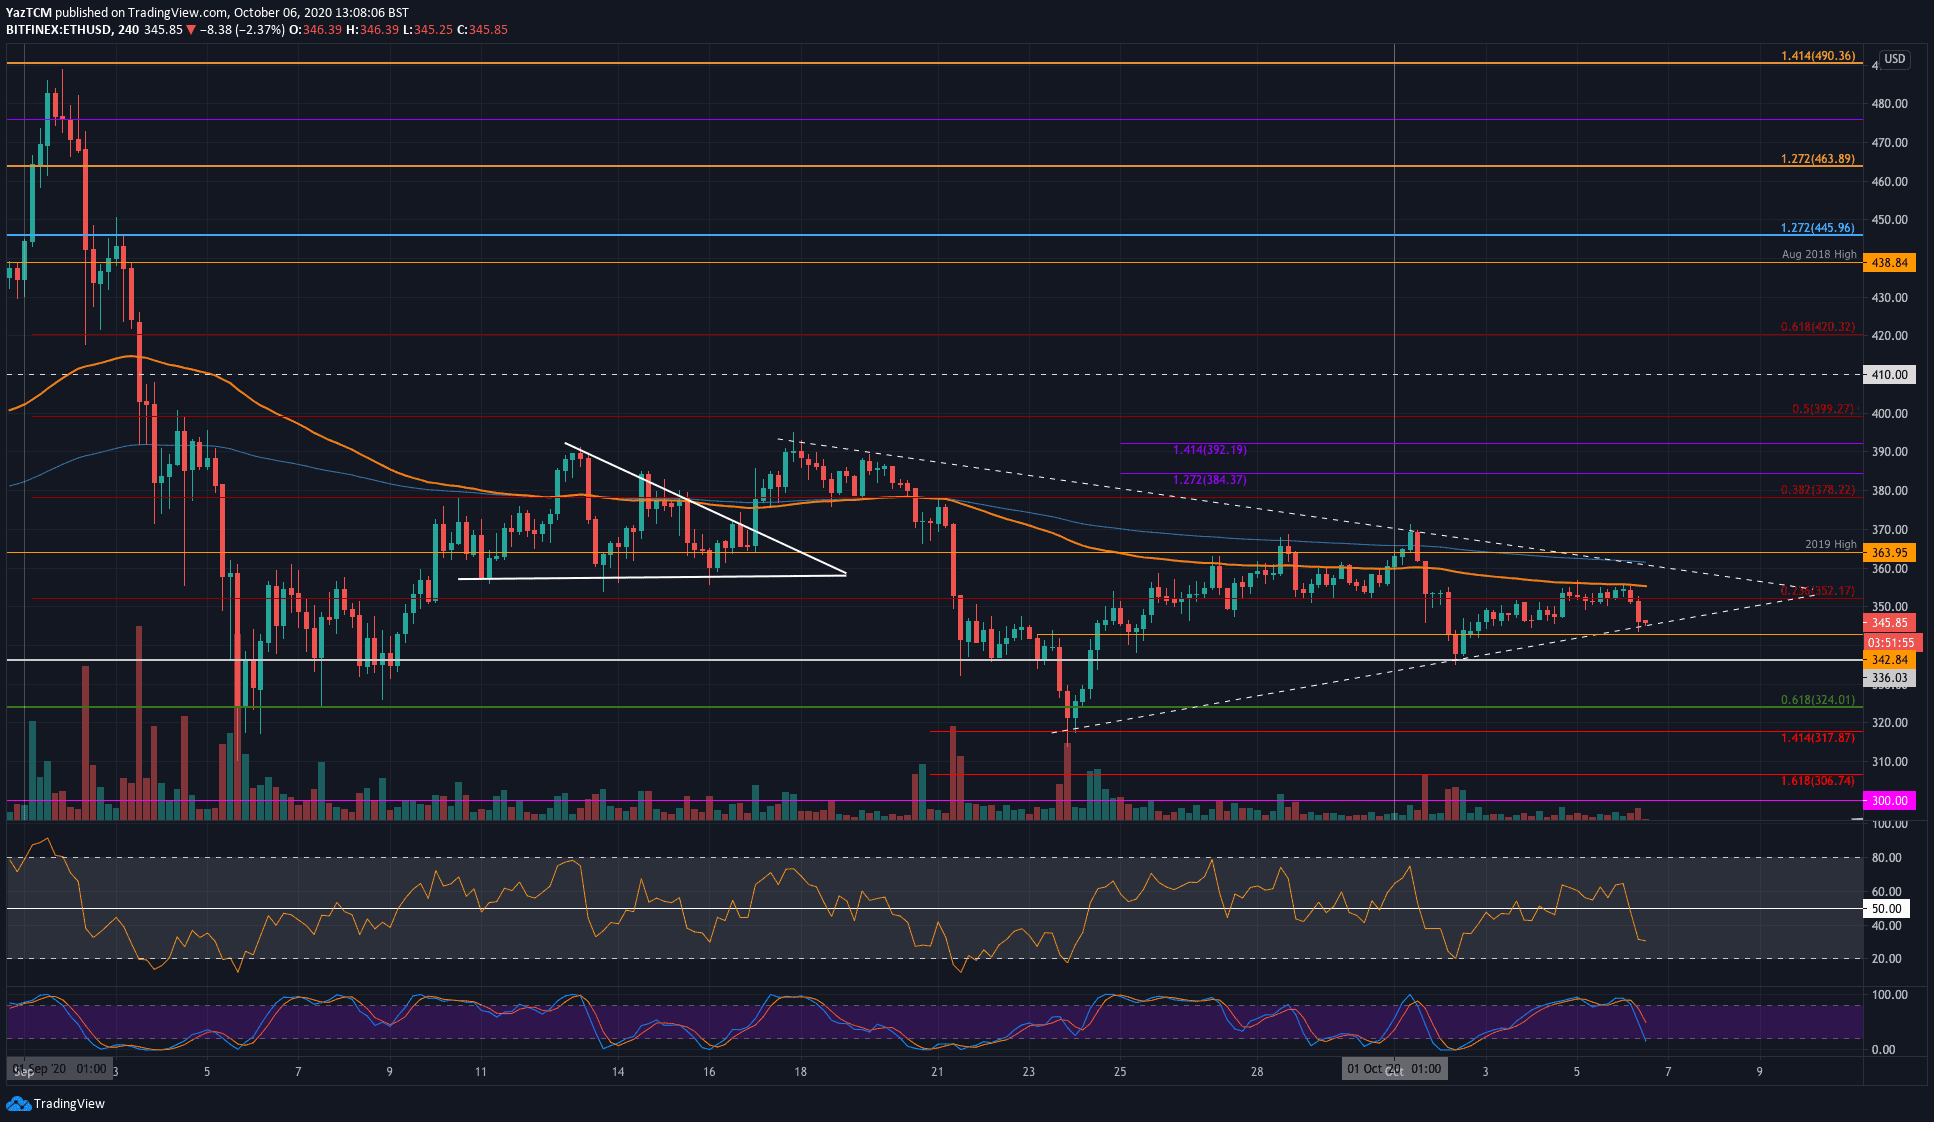Click the 430.00 price axis tick
The width and height of the screenshot is (1934, 1122).
1889,298
